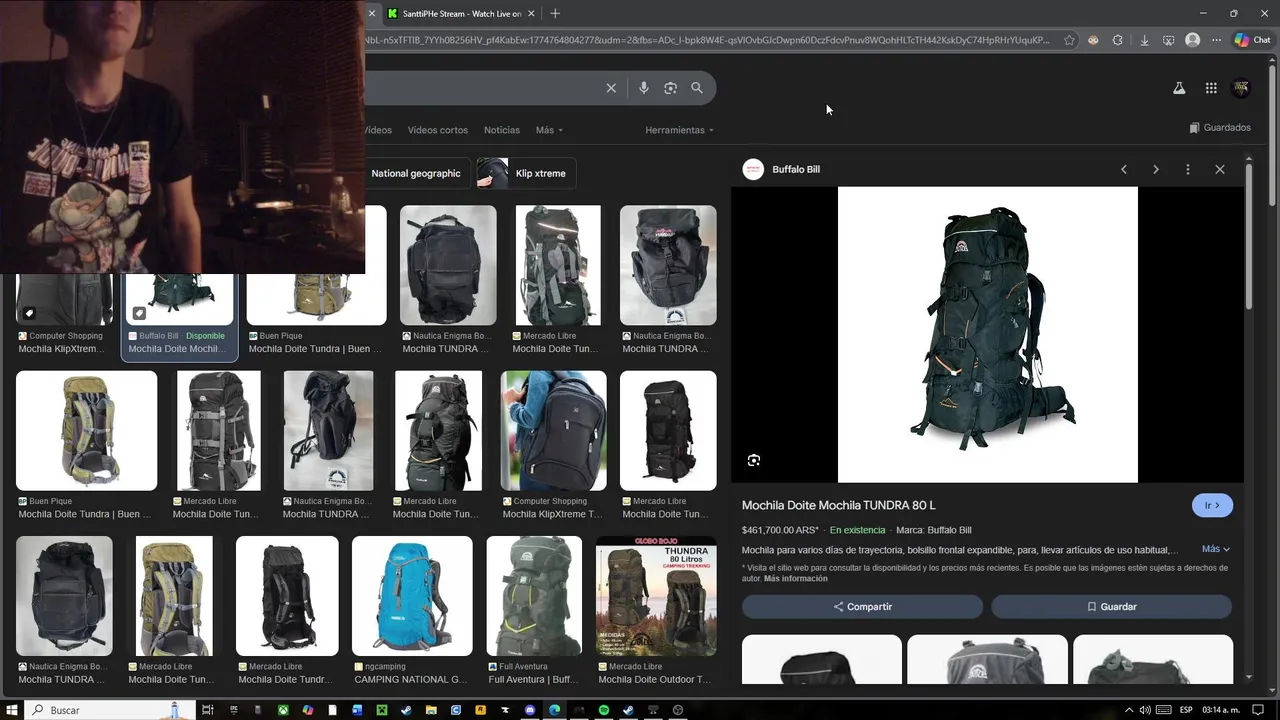Go to previous image in preview panel
Screen dimensions: 1280x720
(x=1123, y=169)
